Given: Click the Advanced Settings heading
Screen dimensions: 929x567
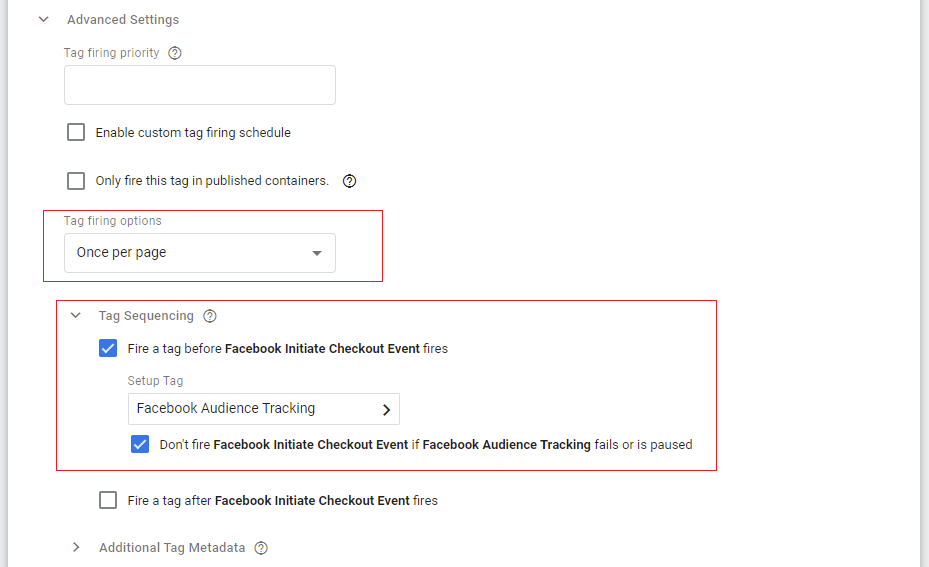Looking at the screenshot, I should tap(123, 19).
